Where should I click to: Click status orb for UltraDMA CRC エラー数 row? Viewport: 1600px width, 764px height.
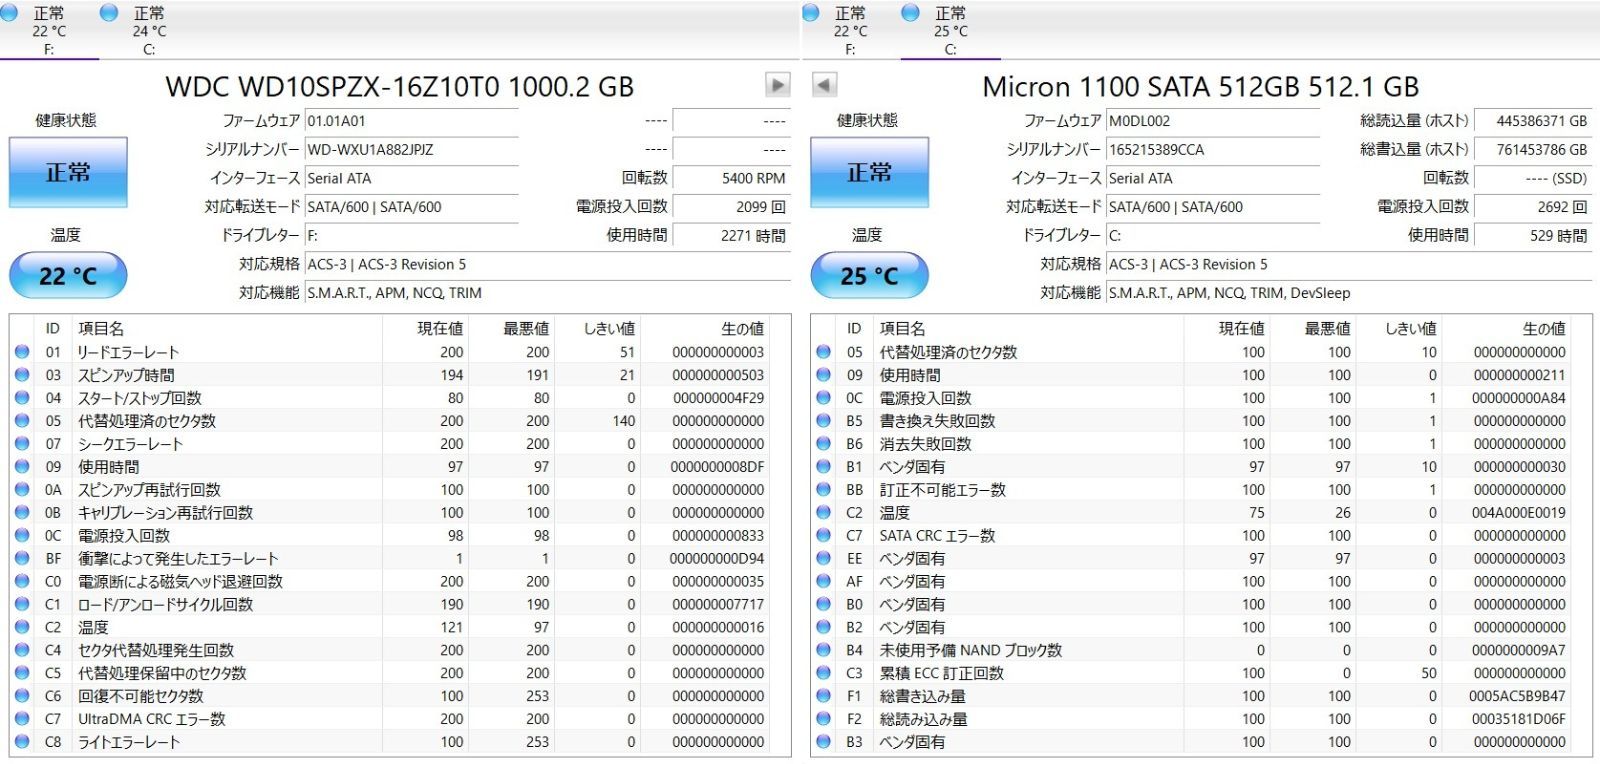click(22, 719)
